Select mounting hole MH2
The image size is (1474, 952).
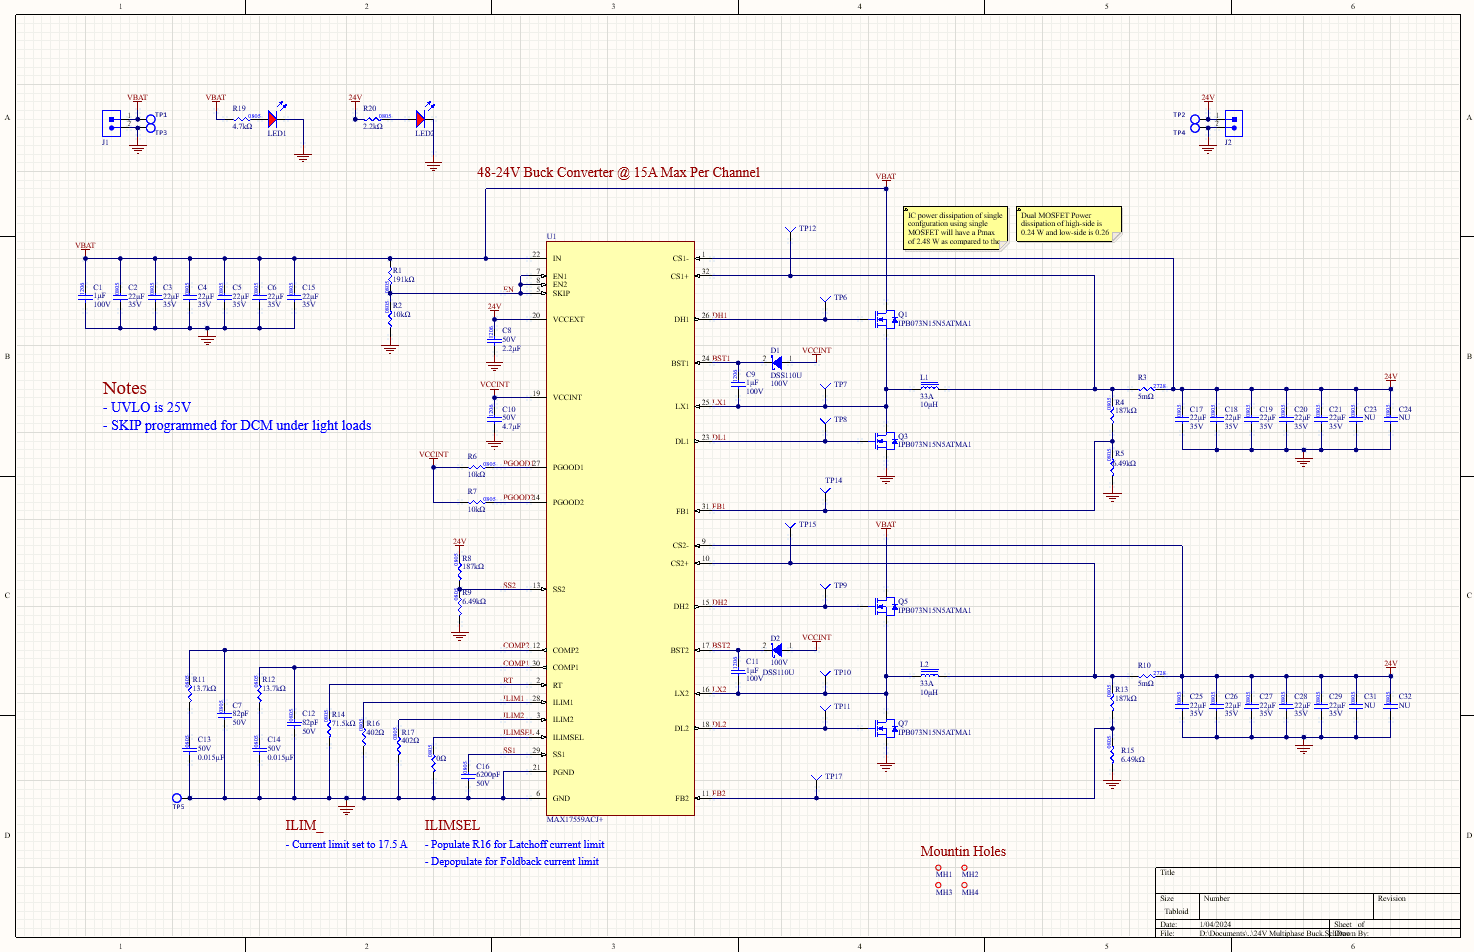tap(965, 867)
